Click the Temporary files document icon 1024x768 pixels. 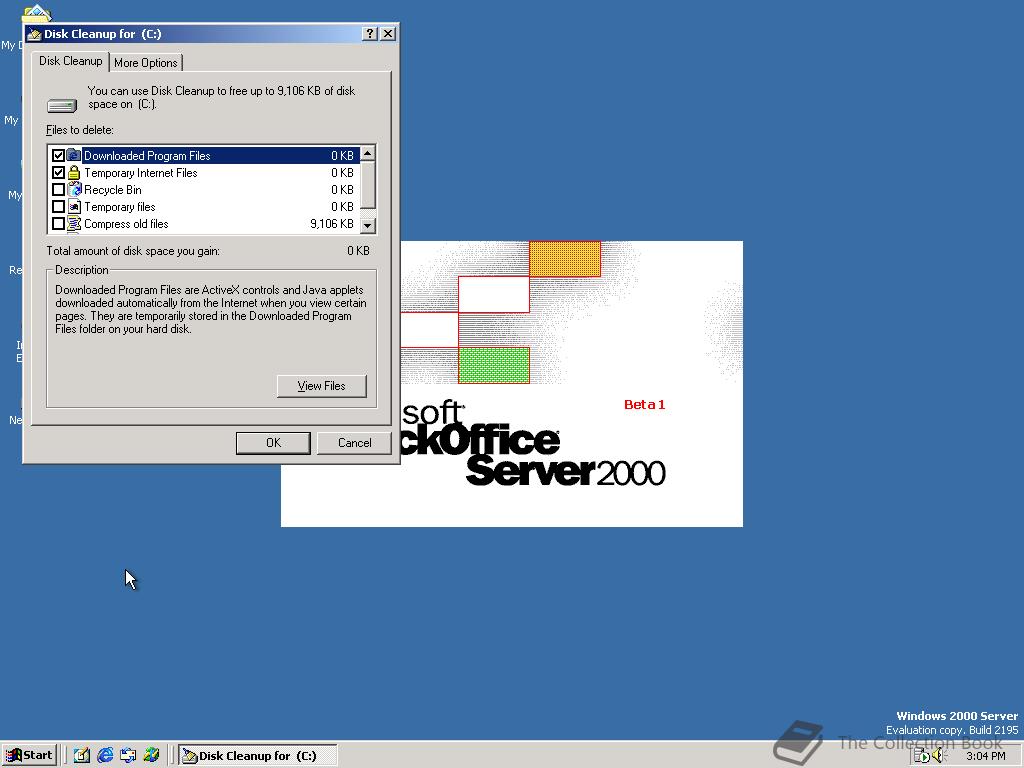point(74,206)
